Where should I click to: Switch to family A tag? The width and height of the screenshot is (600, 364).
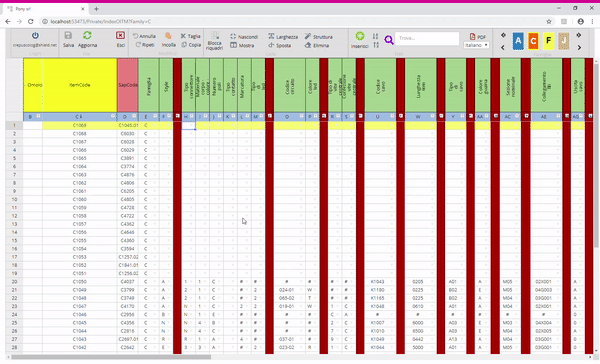click(518, 41)
